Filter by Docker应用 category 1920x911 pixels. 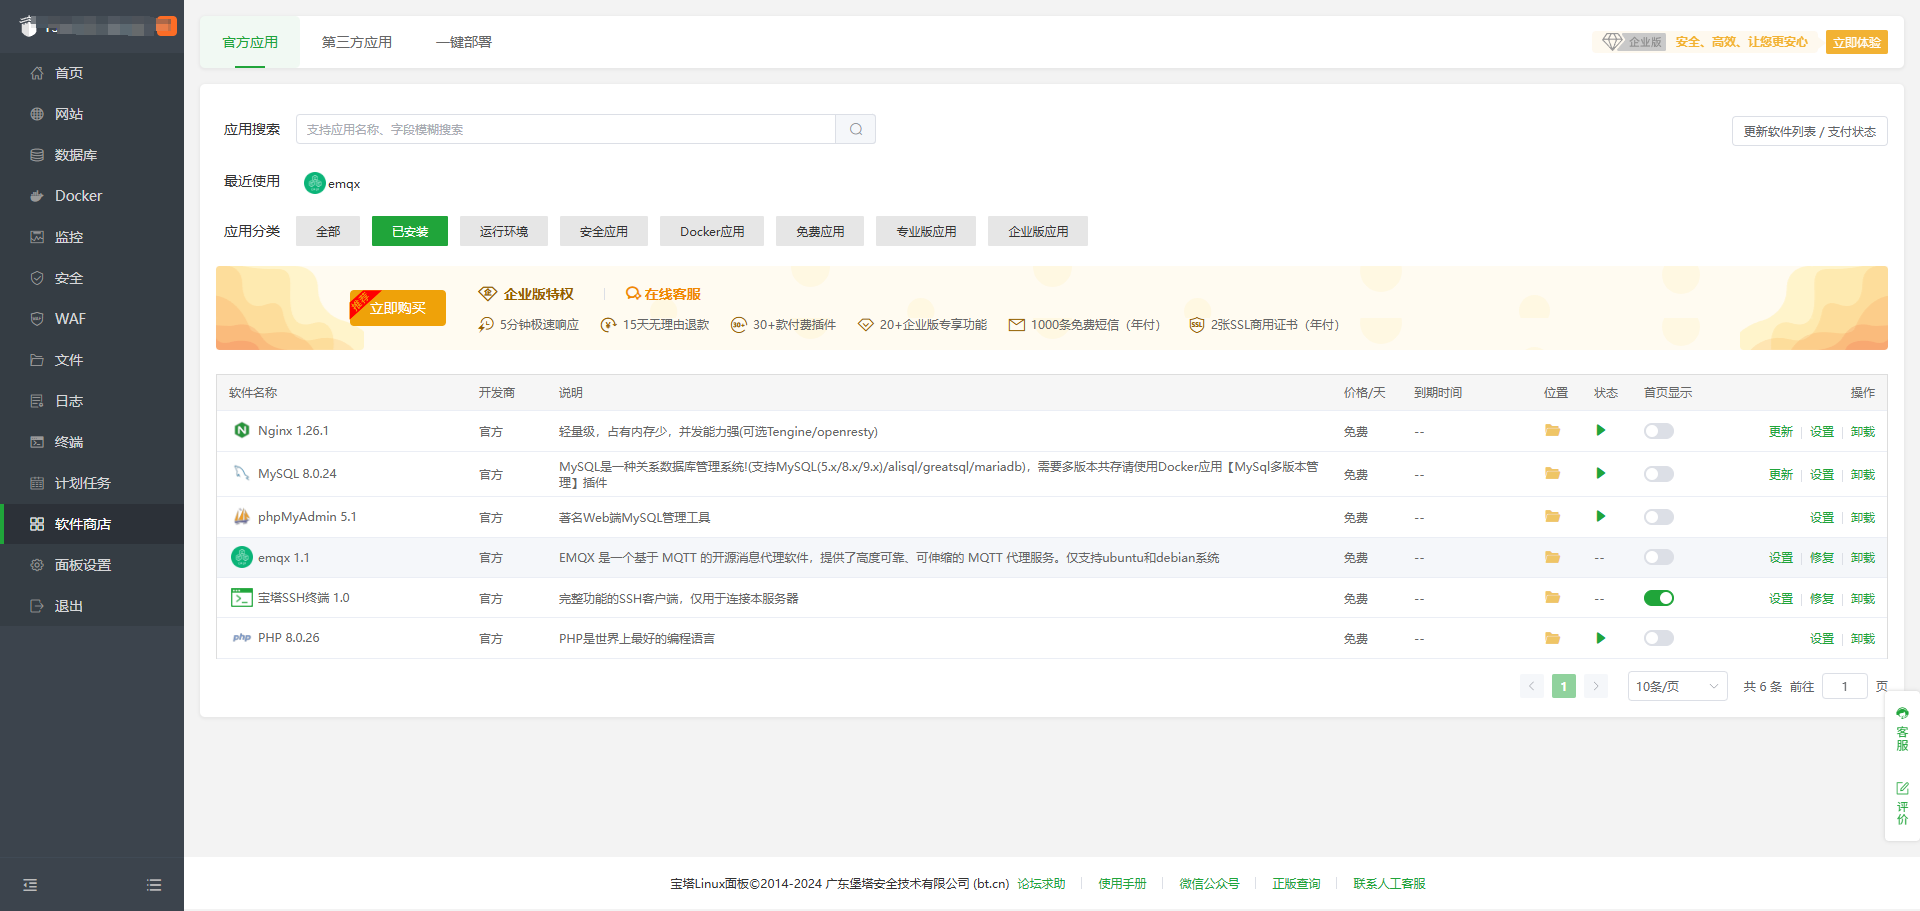tap(712, 231)
